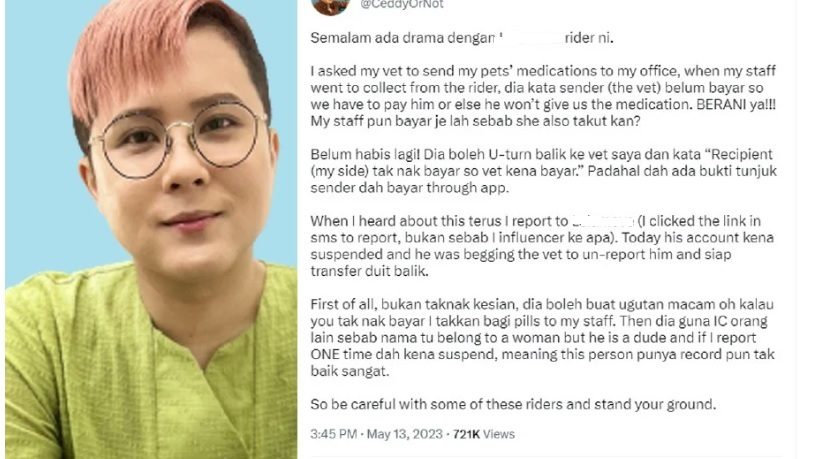Select the capitalized word "BERANI"
Image resolution: width=815 pixels, height=459 pixels.
pyautogui.click(x=722, y=104)
